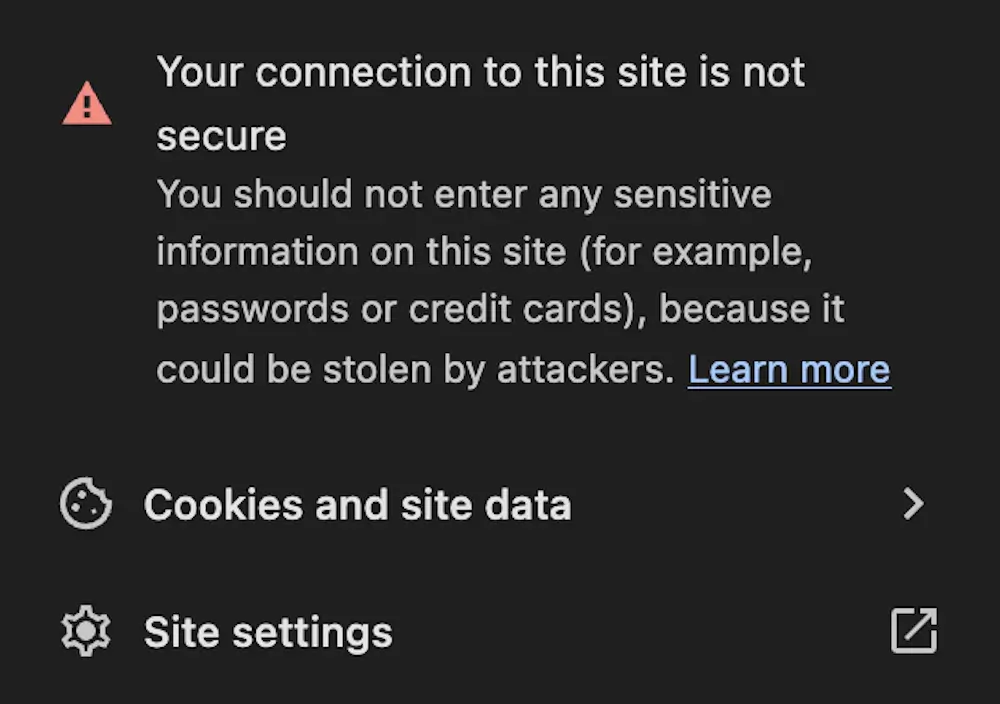Click the exclamation mark inside the warning triangle
Viewport: 1000px width, 704px height.
[87, 106]
